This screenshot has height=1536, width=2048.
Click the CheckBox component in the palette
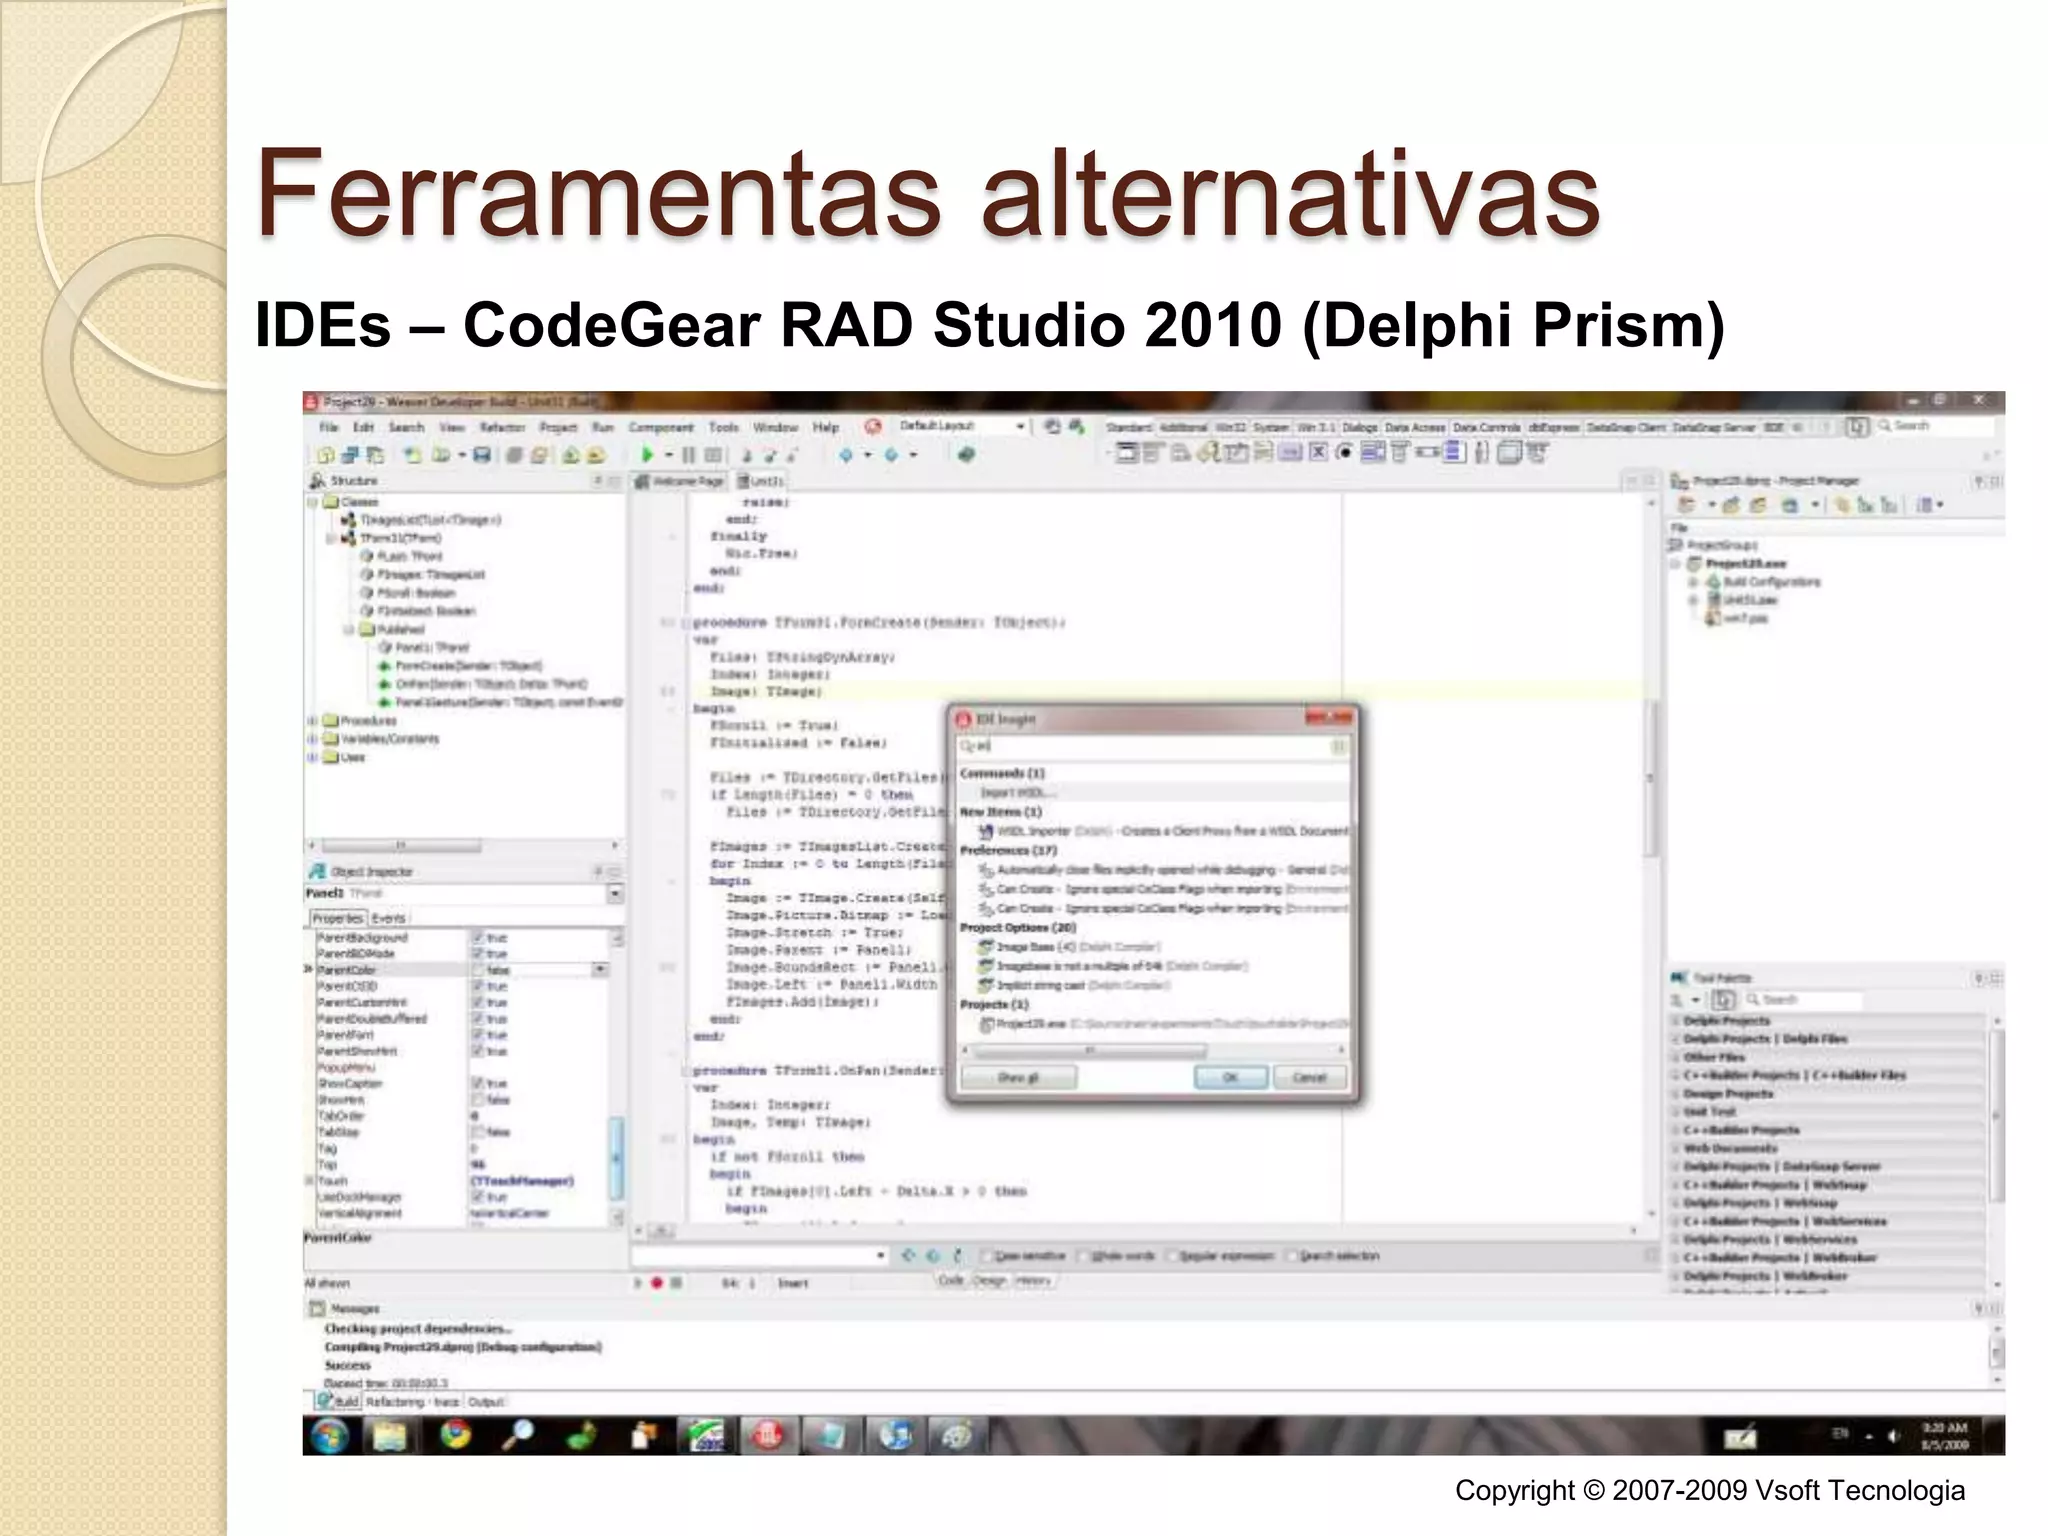pyautogui.click(x=1319, y=453)
